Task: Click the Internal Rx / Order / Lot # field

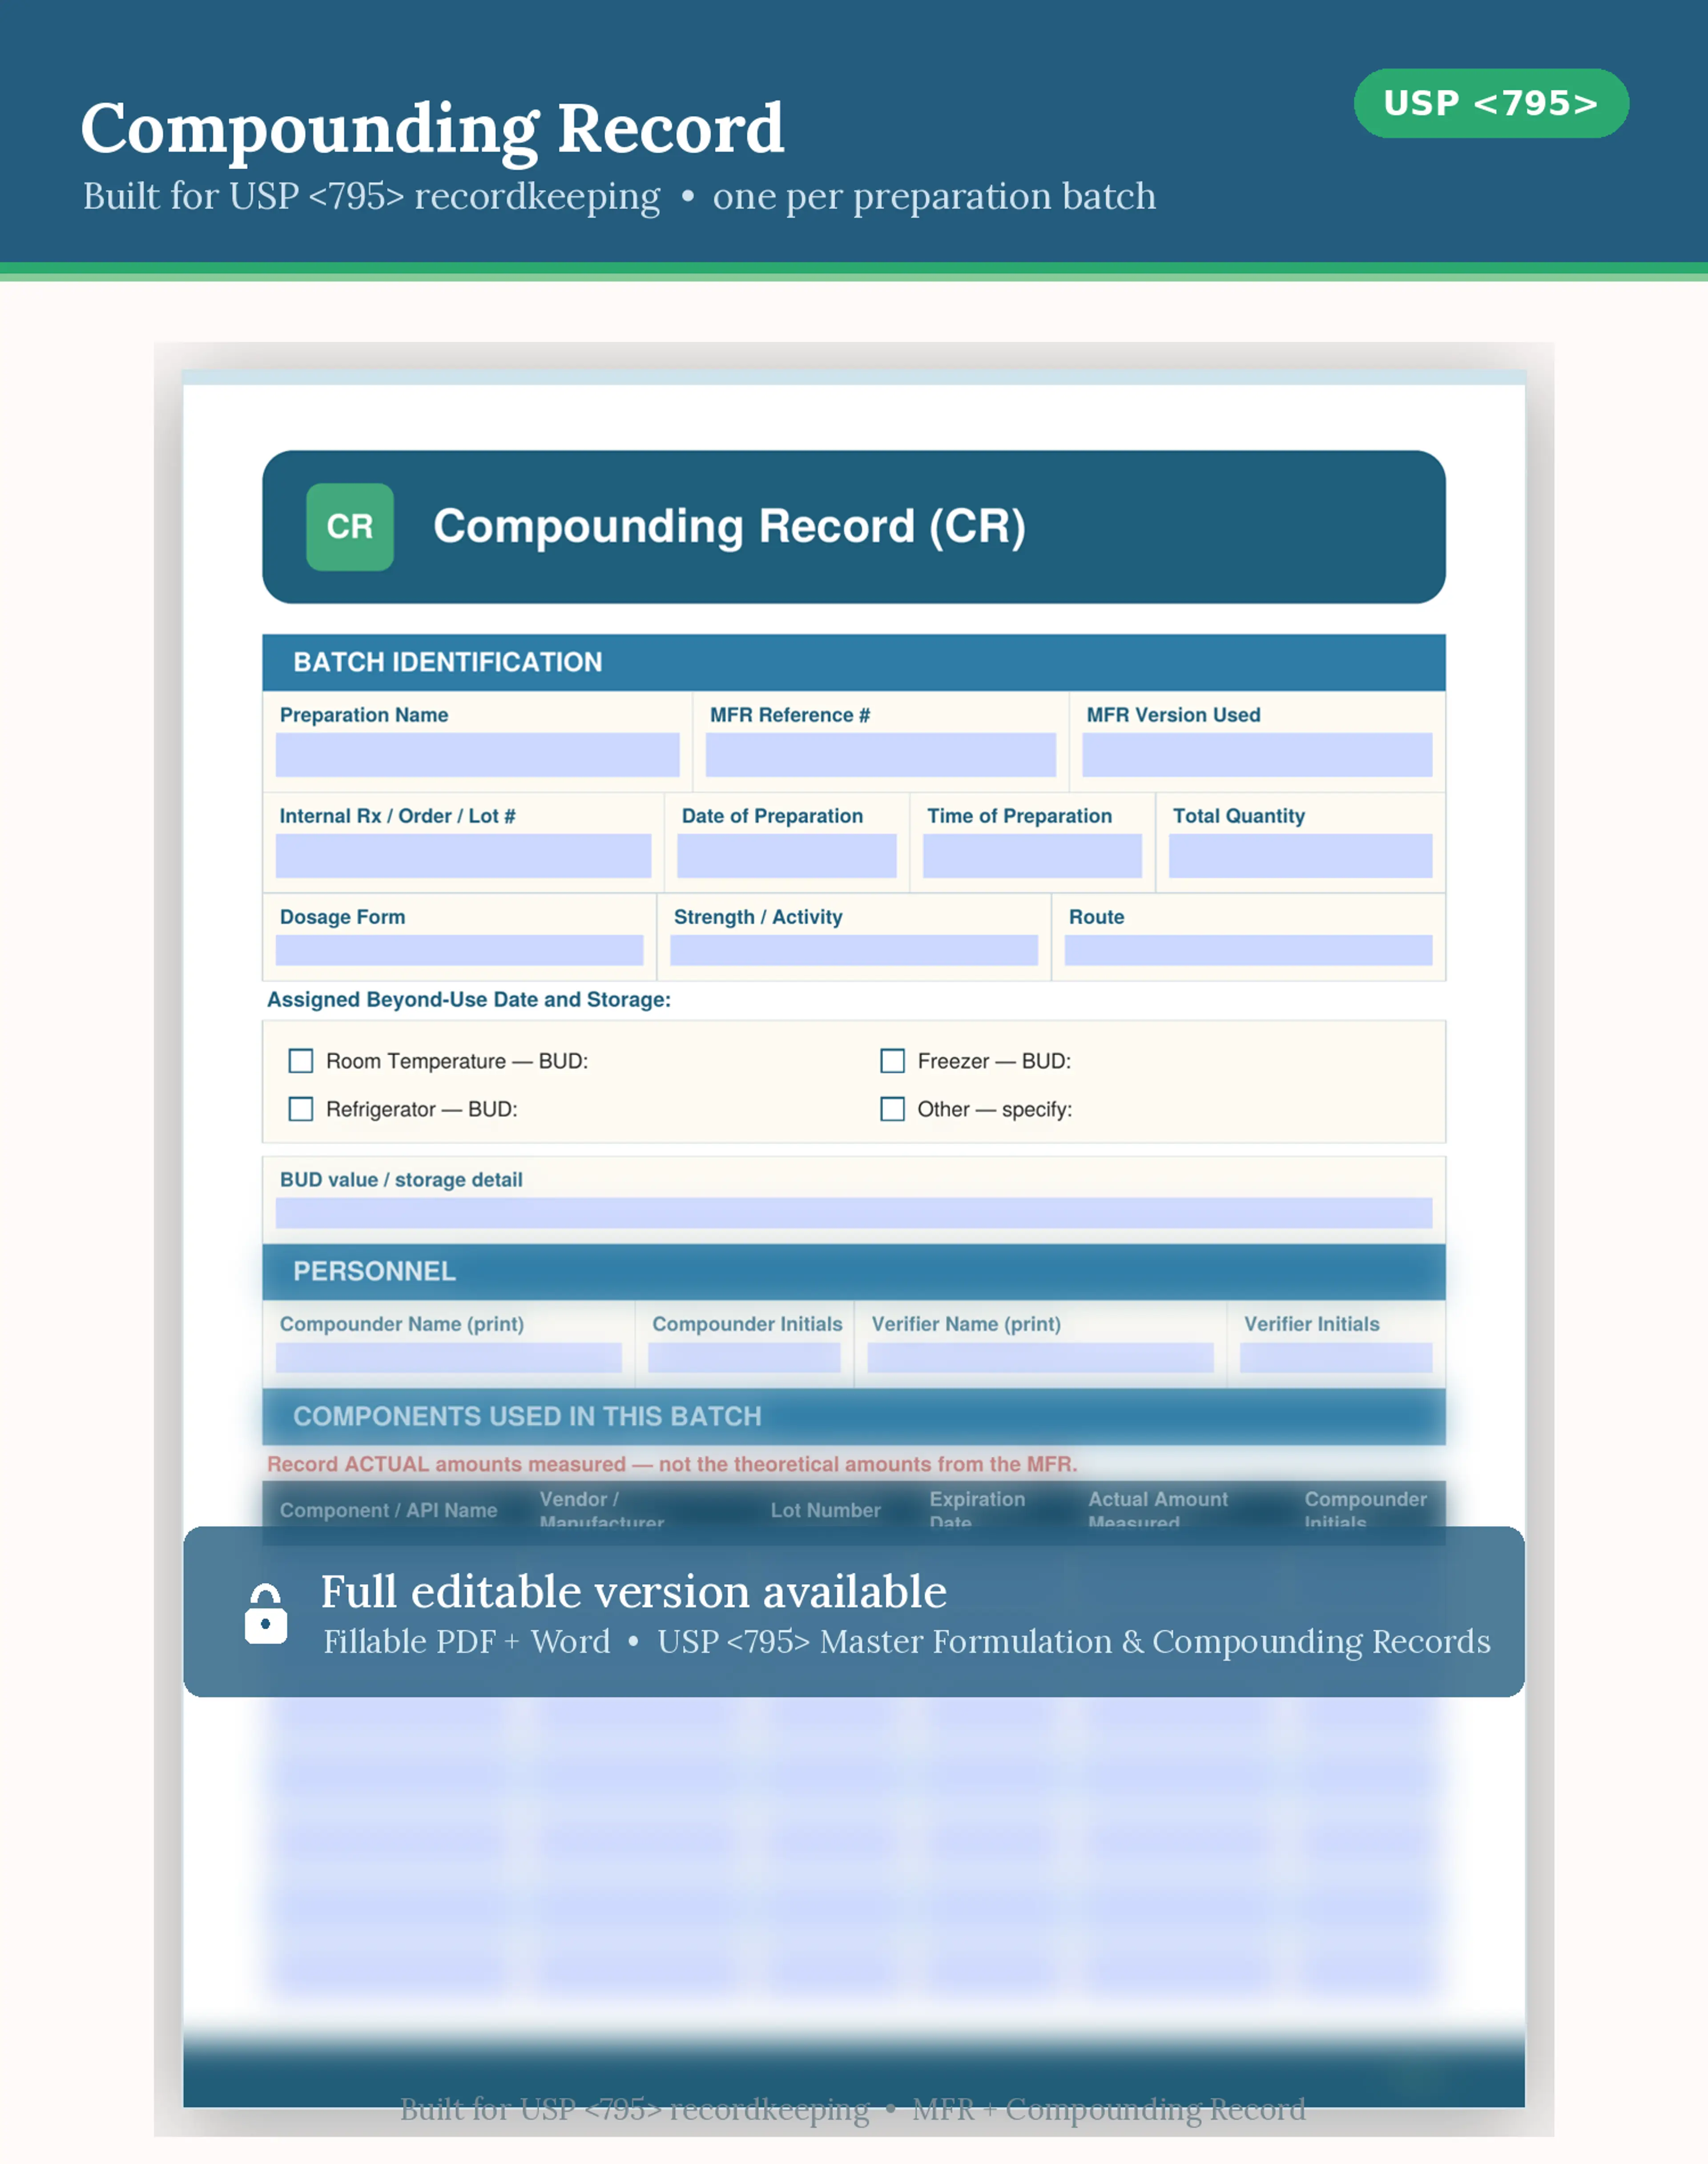Action: tap(463, 856)
